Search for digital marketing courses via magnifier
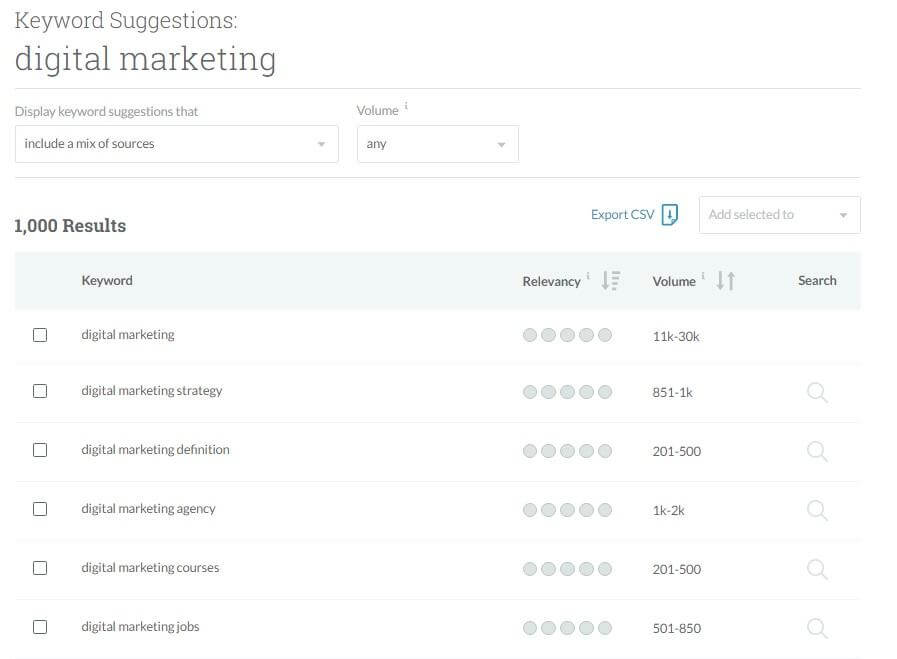The width and height of the screenshot is (897, 659). (x=817, y=569)
